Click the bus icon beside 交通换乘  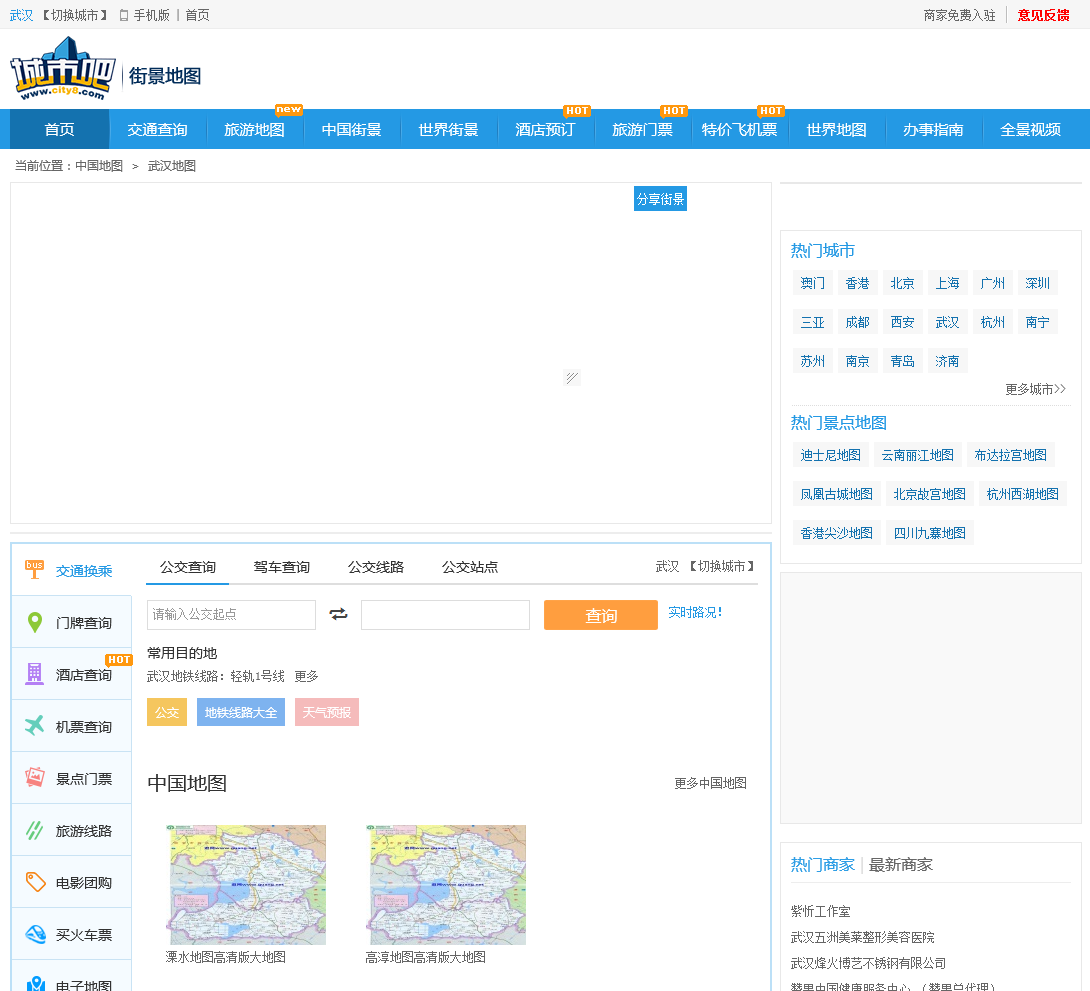(34, 569)
